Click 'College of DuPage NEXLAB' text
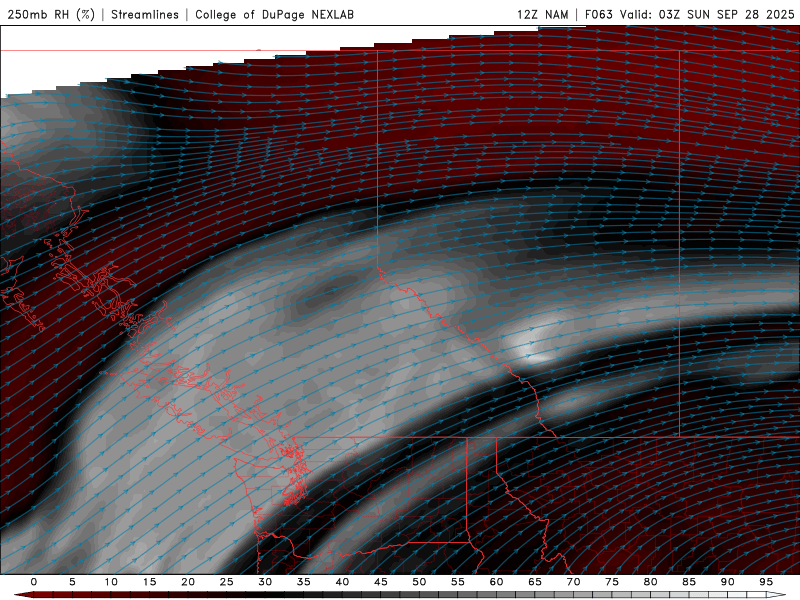800x600 pixels. [274, 14]
